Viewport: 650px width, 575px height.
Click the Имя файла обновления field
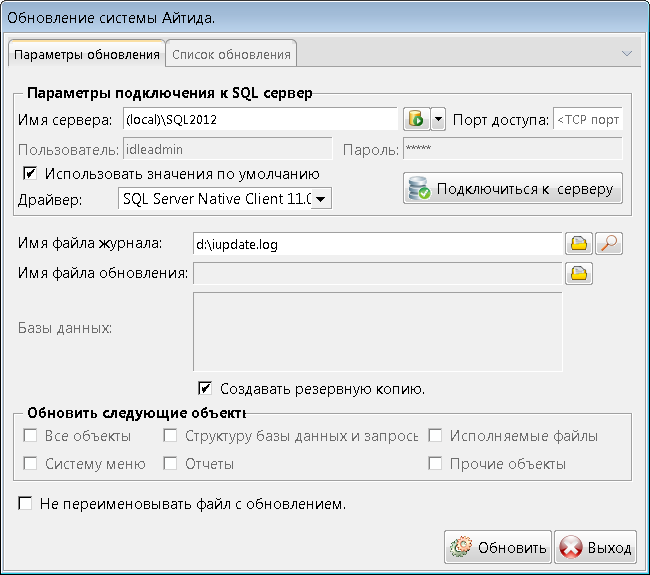coord(378,274)
